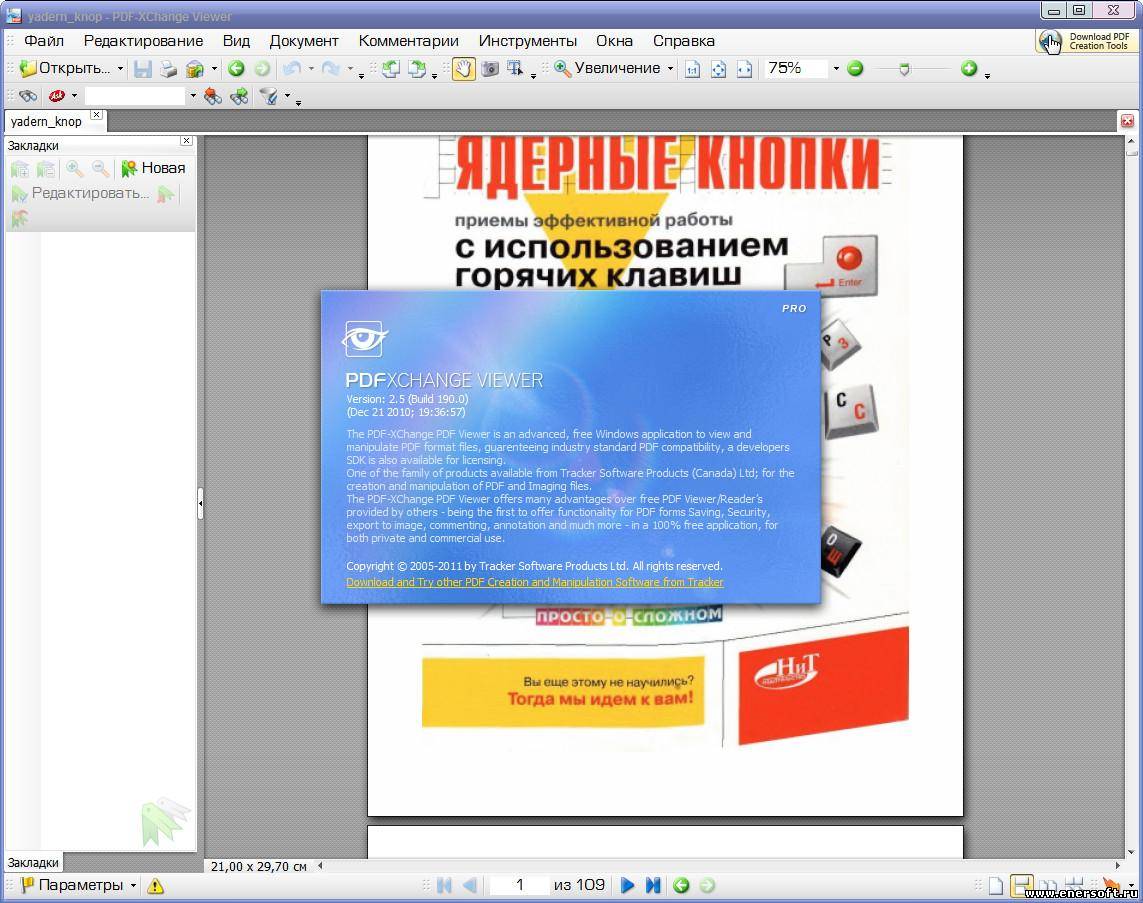Click the Redo arrow icon
Image resolution: width=1143 pixels, height=903 pixels.
[331, 69]
